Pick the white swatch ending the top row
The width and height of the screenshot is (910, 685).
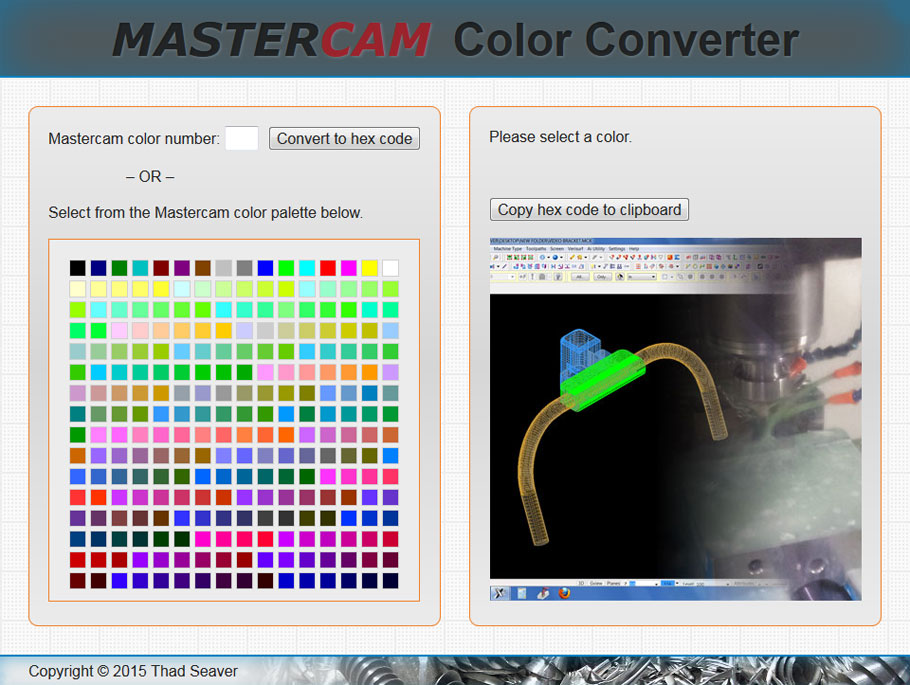click(391, 268)
